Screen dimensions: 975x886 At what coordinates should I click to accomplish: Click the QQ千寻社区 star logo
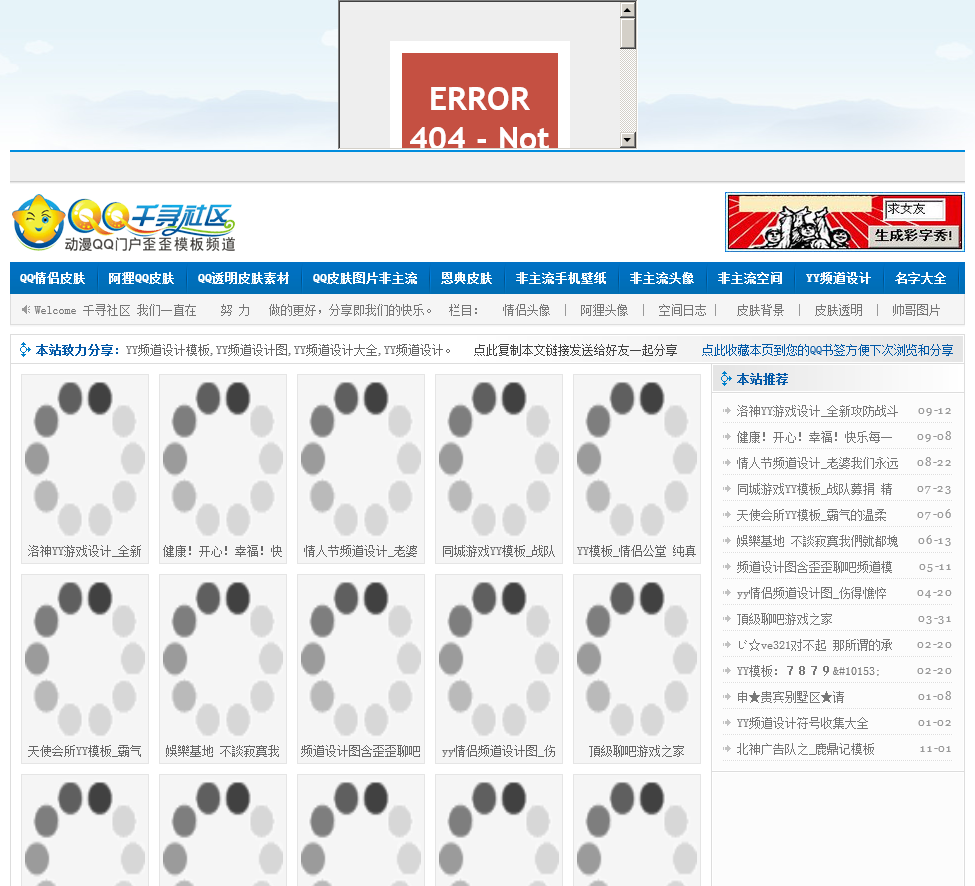click(x=124, y=223)
